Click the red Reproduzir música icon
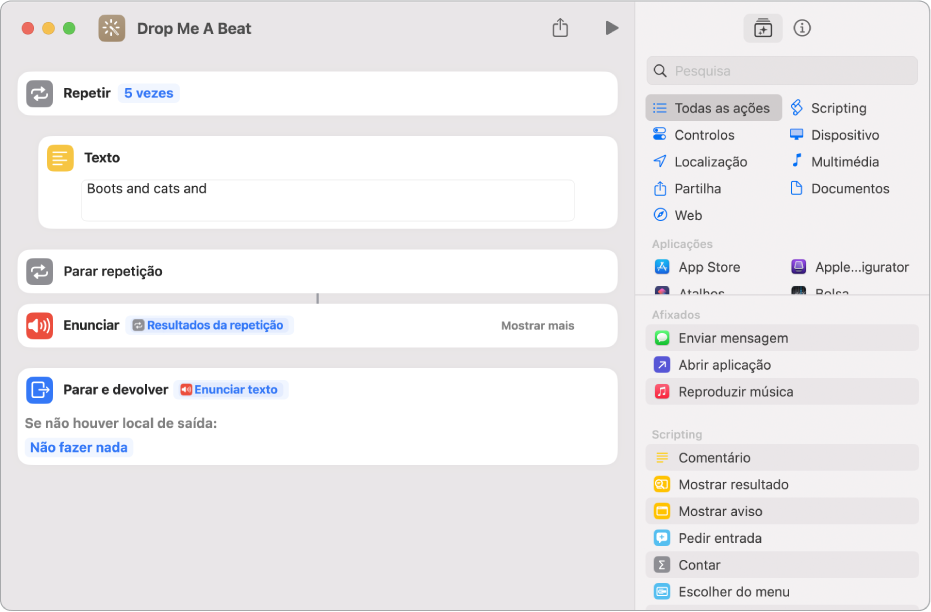 pos(662,391)
